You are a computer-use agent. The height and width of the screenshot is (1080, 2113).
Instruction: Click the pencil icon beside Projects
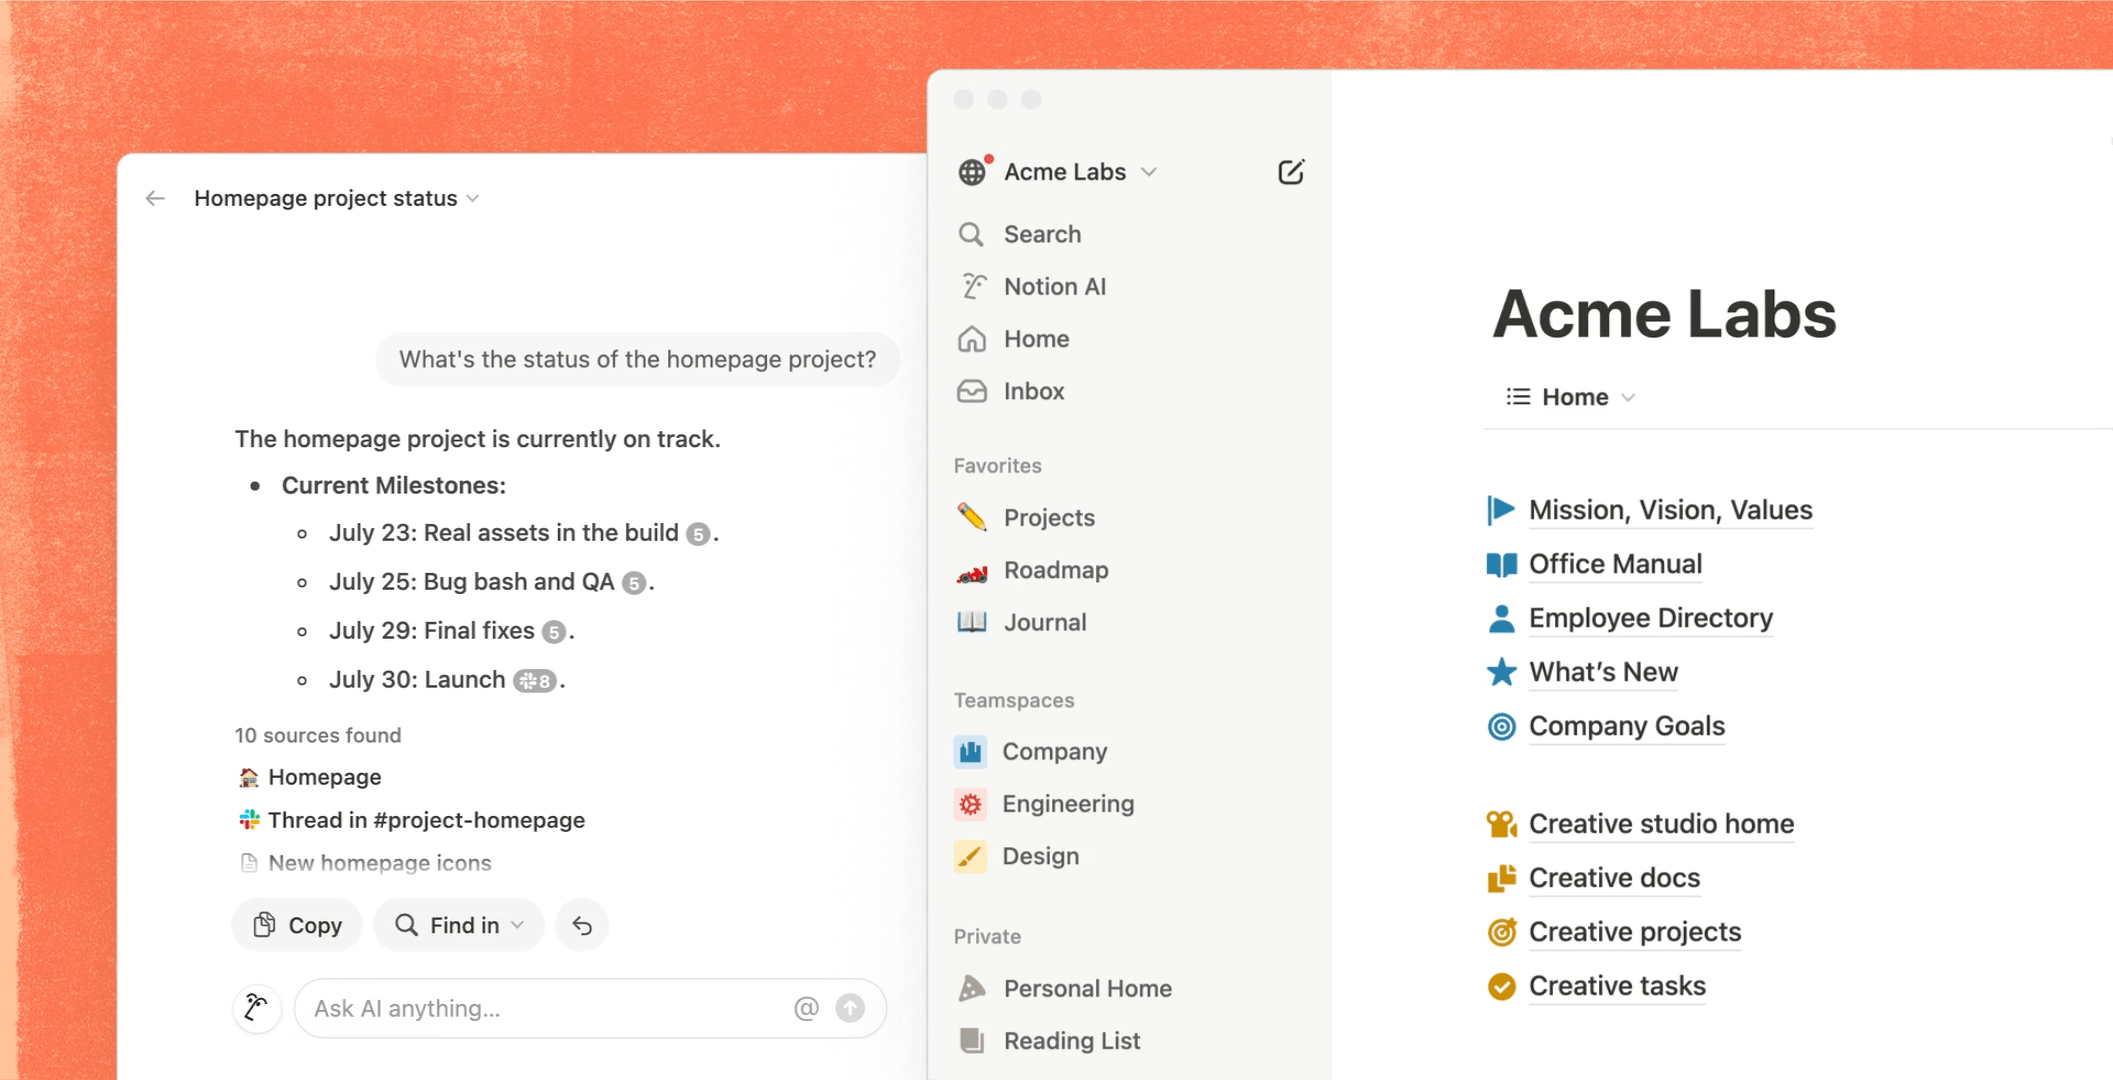[972, 517]
